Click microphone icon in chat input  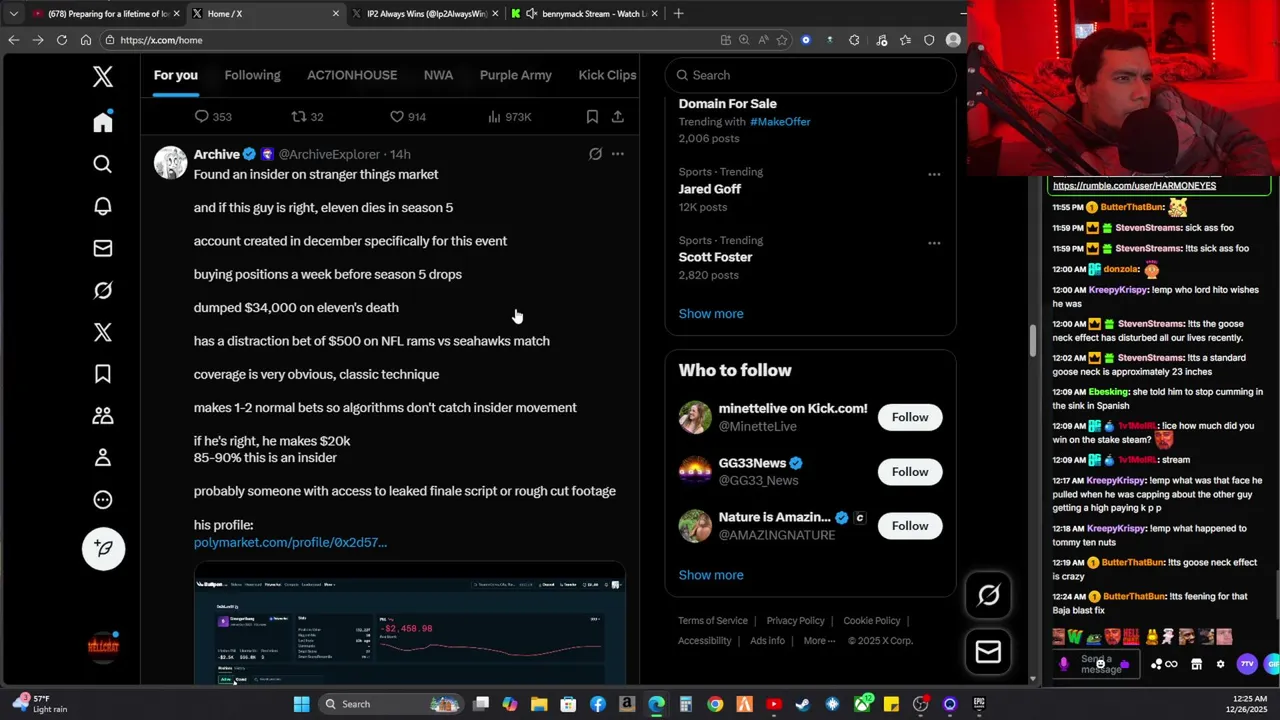click(1064, 664)
